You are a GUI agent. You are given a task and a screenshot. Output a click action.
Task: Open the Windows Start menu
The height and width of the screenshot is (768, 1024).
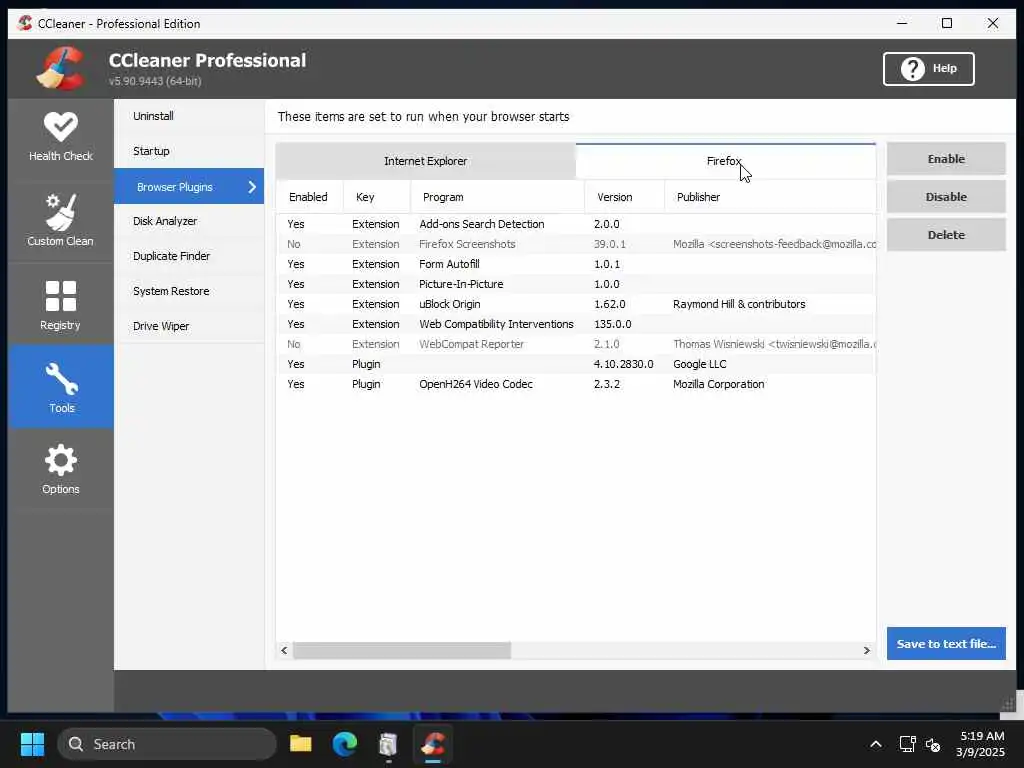click(32, 744)
